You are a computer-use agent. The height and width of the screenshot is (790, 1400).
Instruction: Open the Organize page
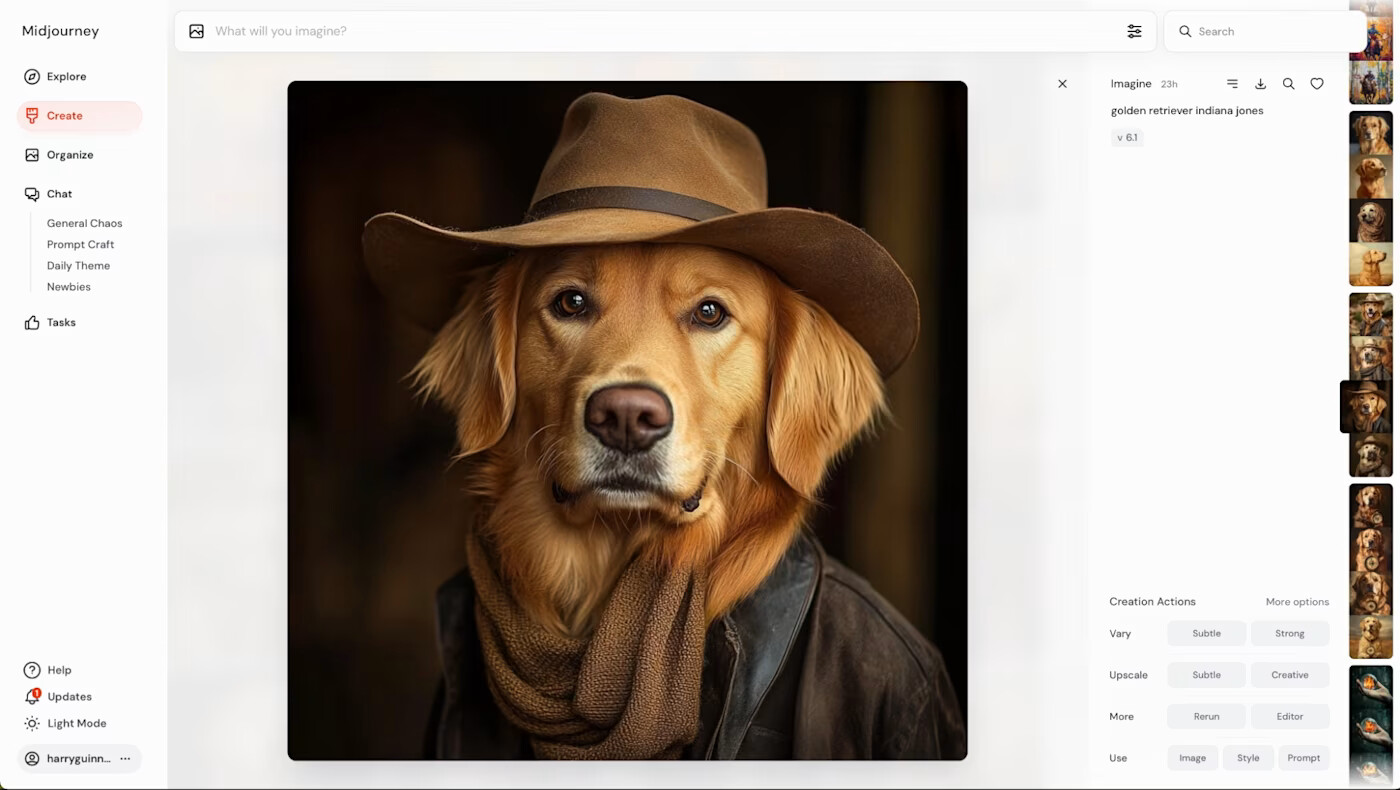tap(69, 155)
